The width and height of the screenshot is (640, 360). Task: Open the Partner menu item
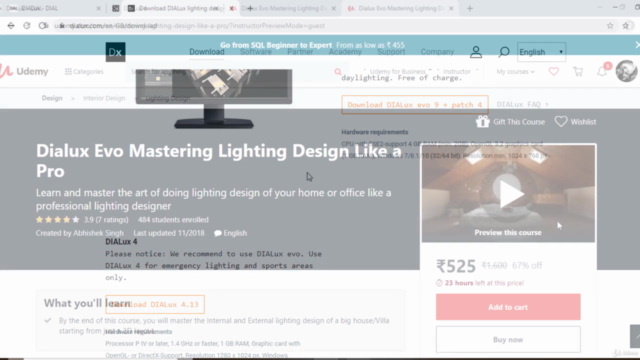pyautogui.click(x=300, y=52)
